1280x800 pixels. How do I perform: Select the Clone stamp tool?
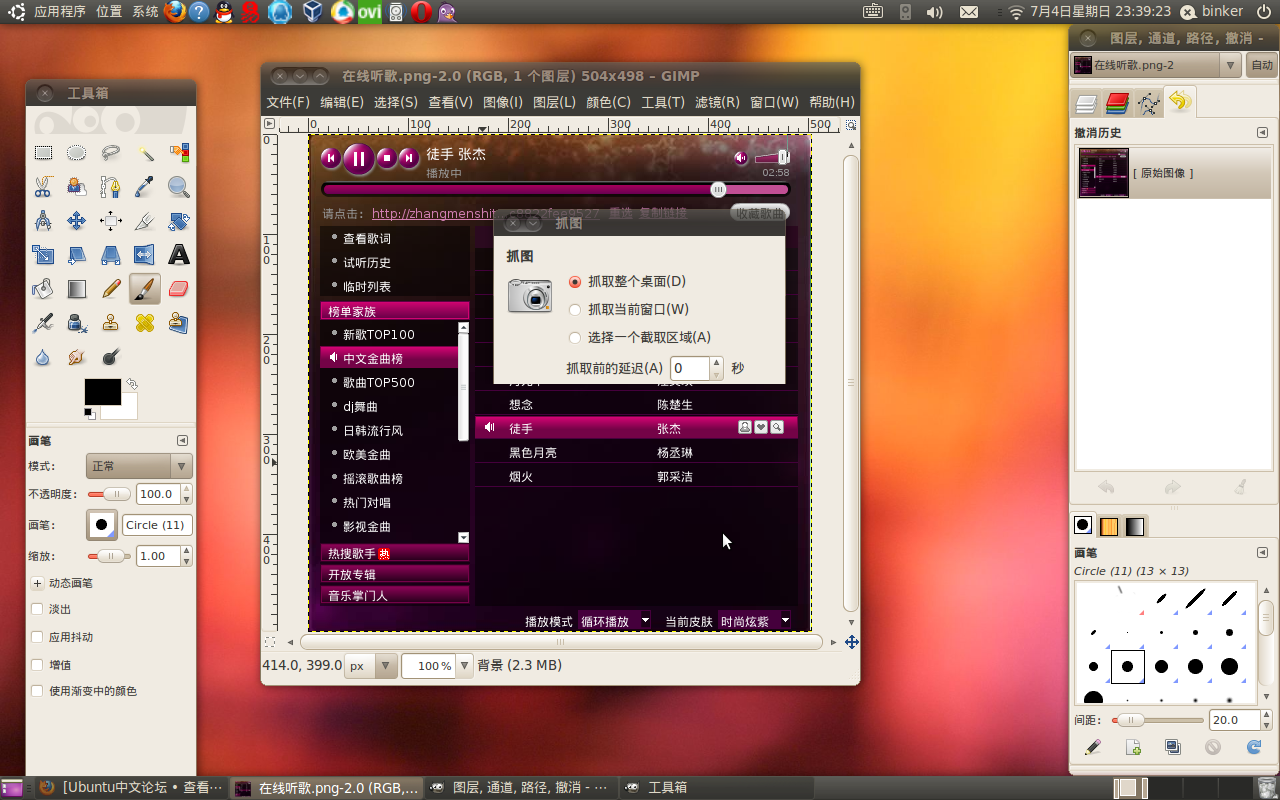click(111, 323)
